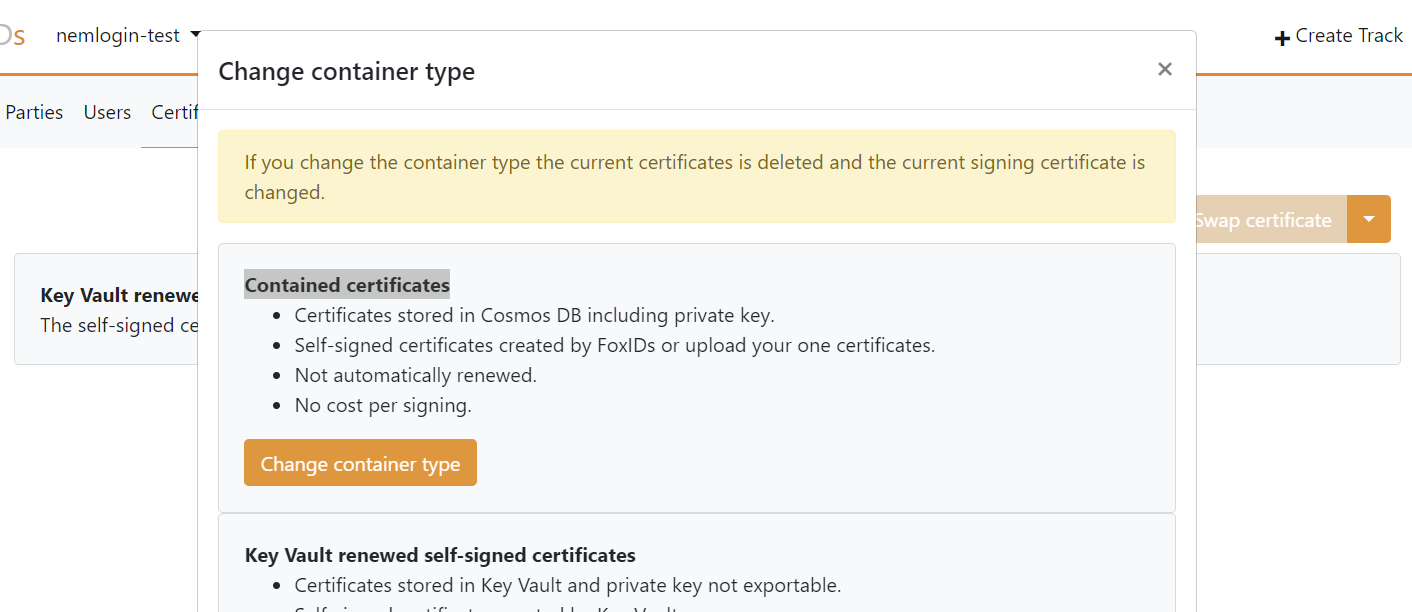Click the Key Vault renewed self-signed certificates heading
The image size is (1412, 612).
coord(440,555)
